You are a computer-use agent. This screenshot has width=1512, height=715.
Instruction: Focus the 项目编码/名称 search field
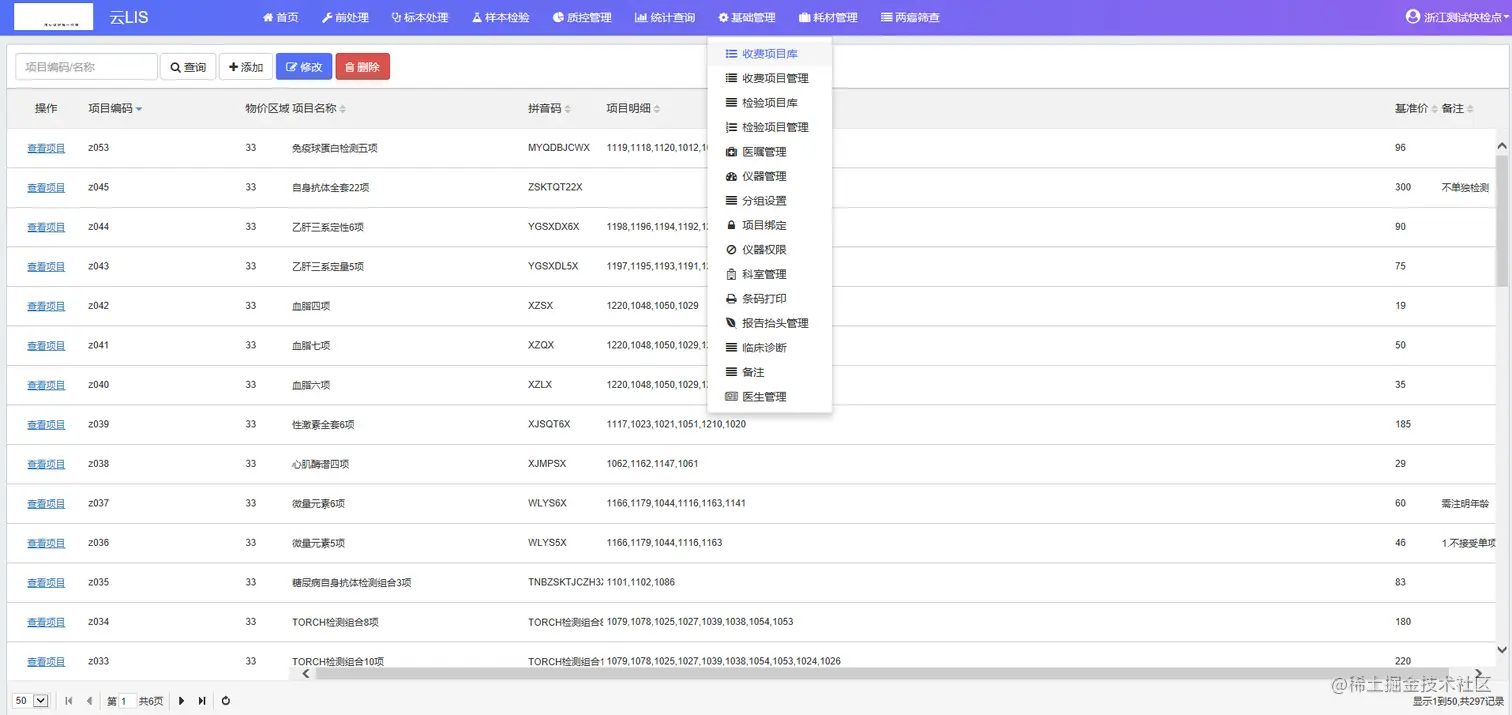tap(87, 67)
